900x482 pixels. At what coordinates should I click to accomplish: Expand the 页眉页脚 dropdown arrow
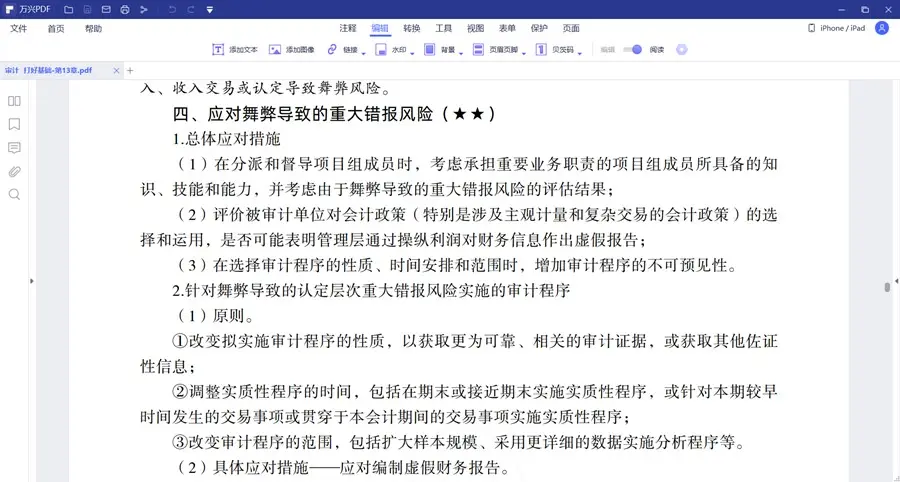tap(523, 53)
